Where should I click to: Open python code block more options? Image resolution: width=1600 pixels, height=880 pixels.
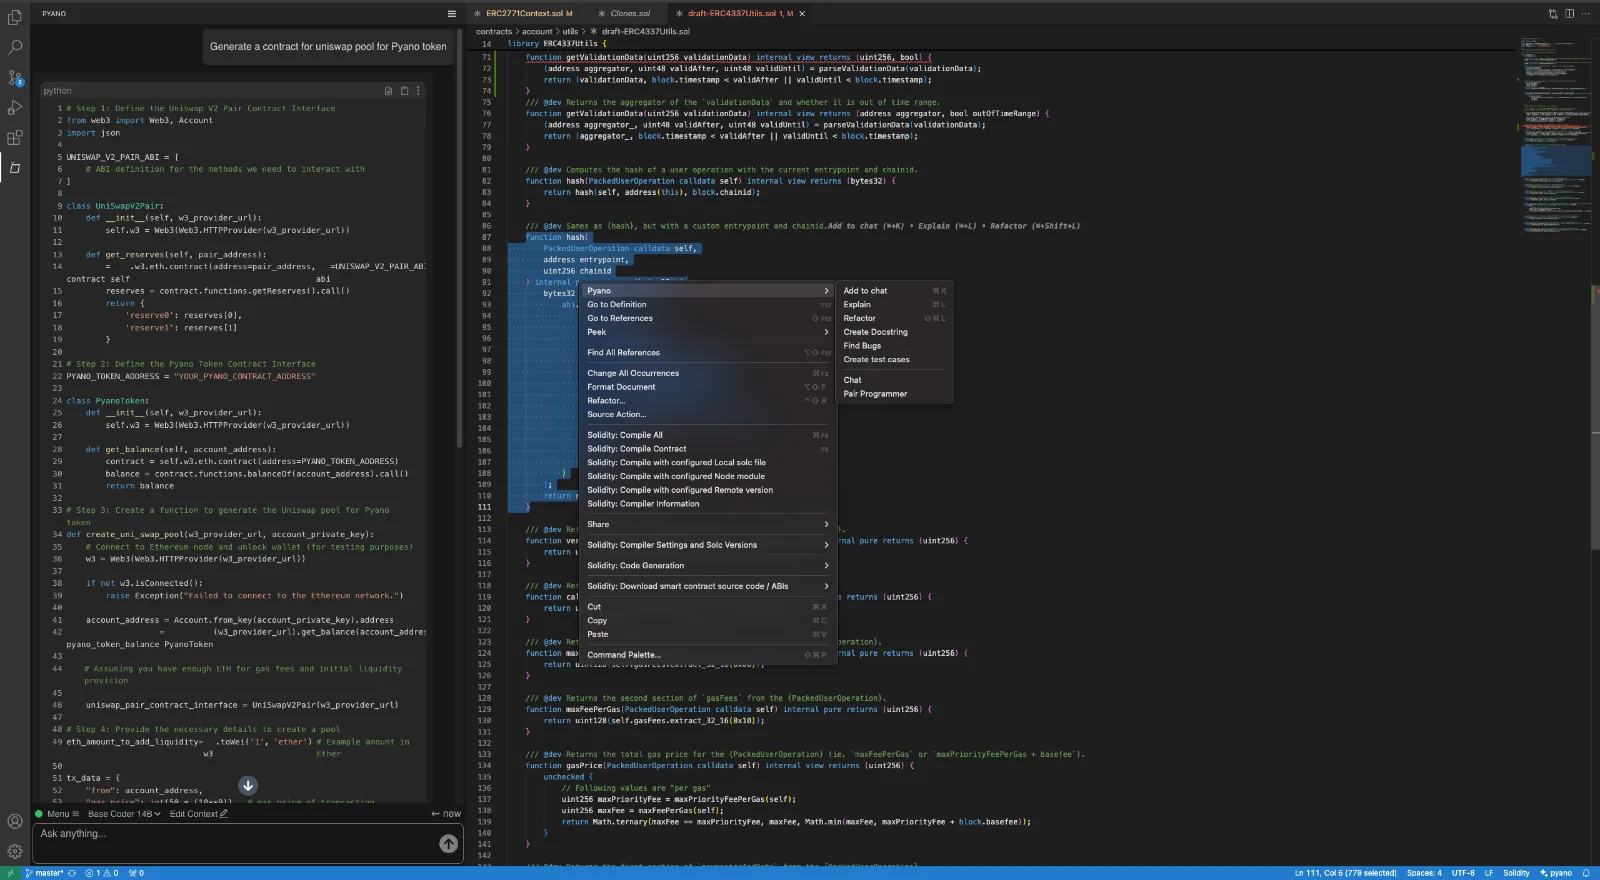[x=418, y=91]
